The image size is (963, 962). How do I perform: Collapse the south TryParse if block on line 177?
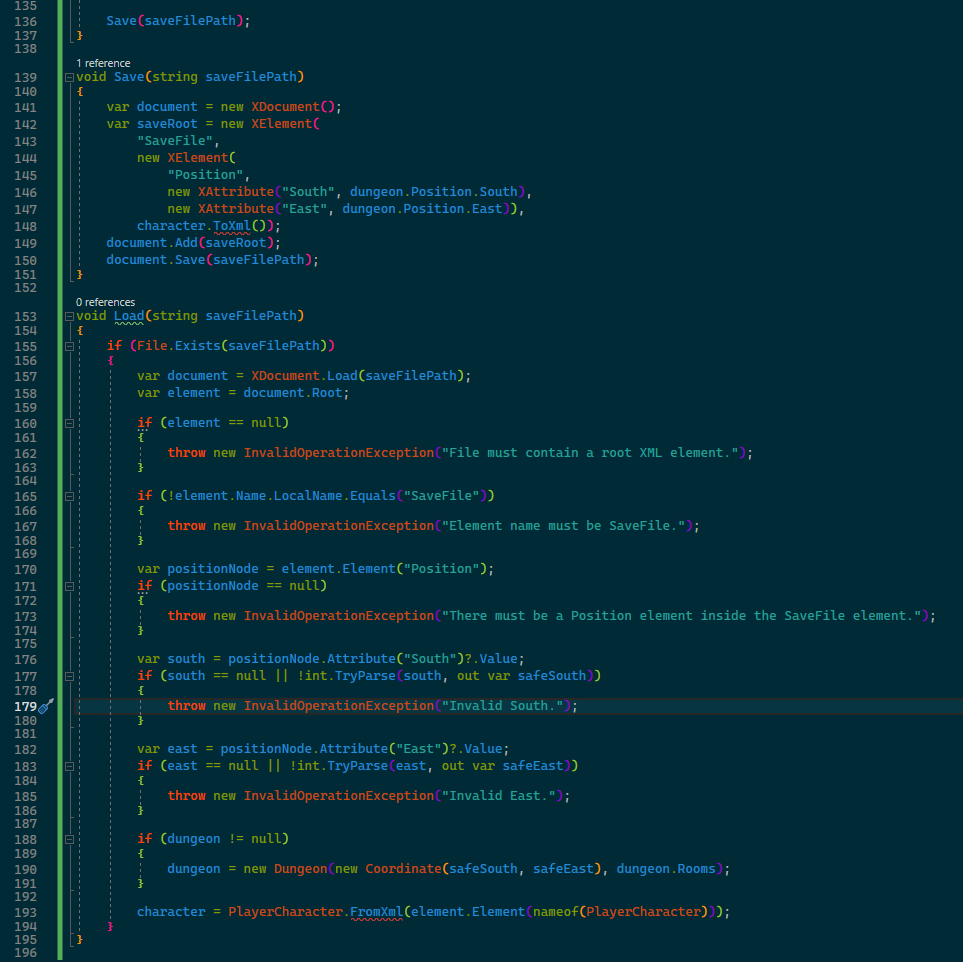tap(69, 676)
